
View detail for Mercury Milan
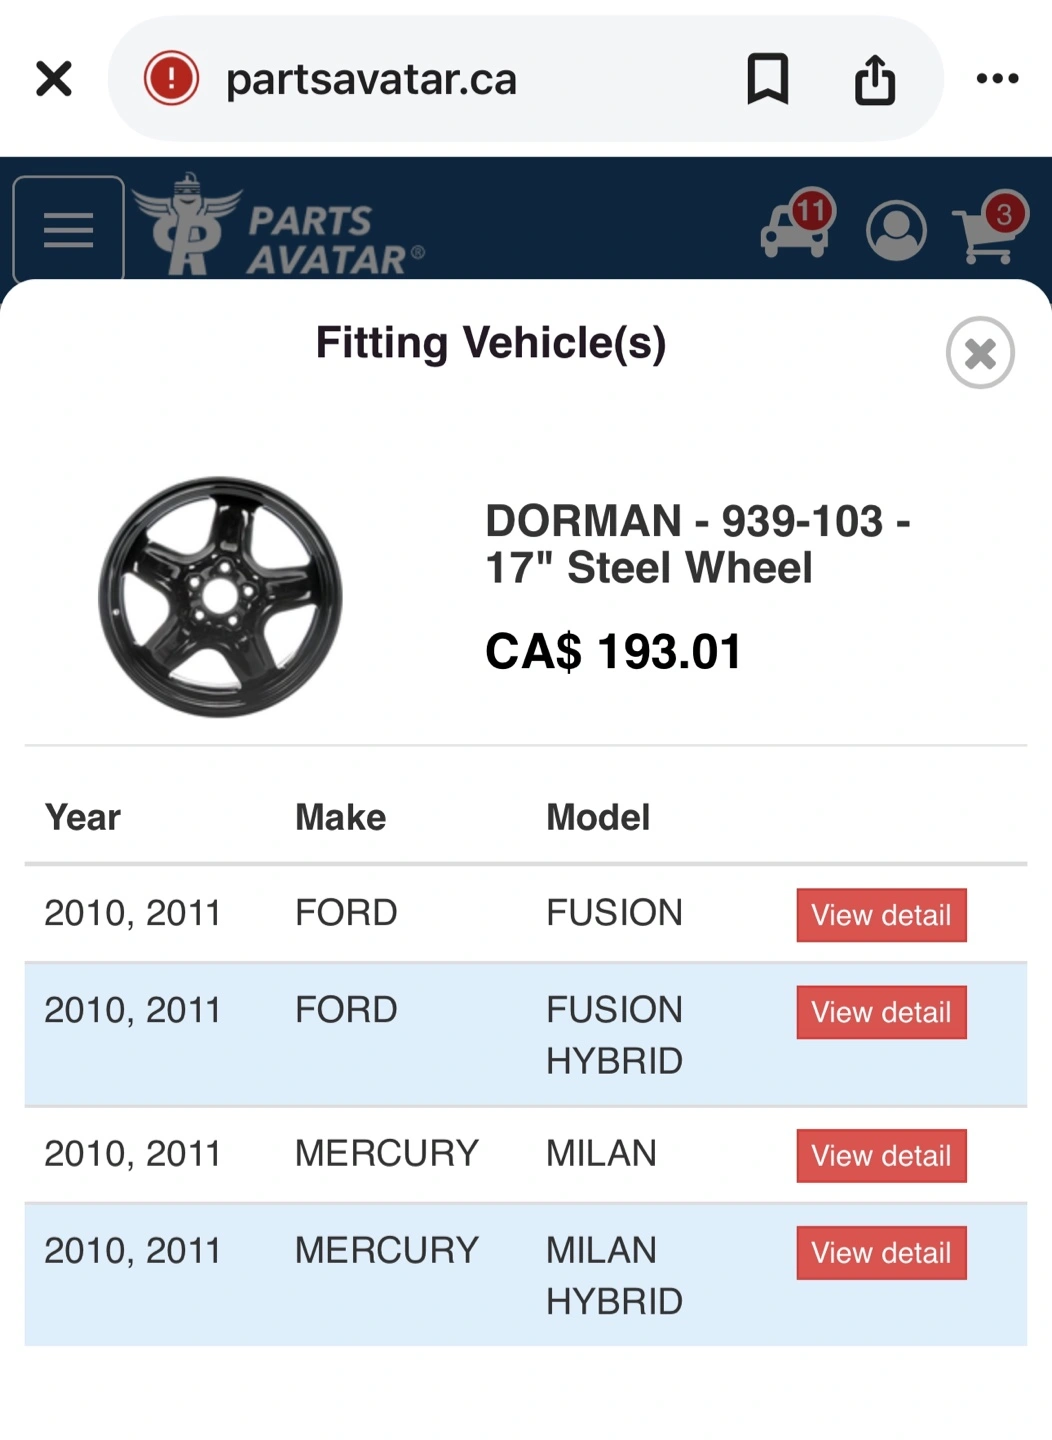(x=881, y=1156)
